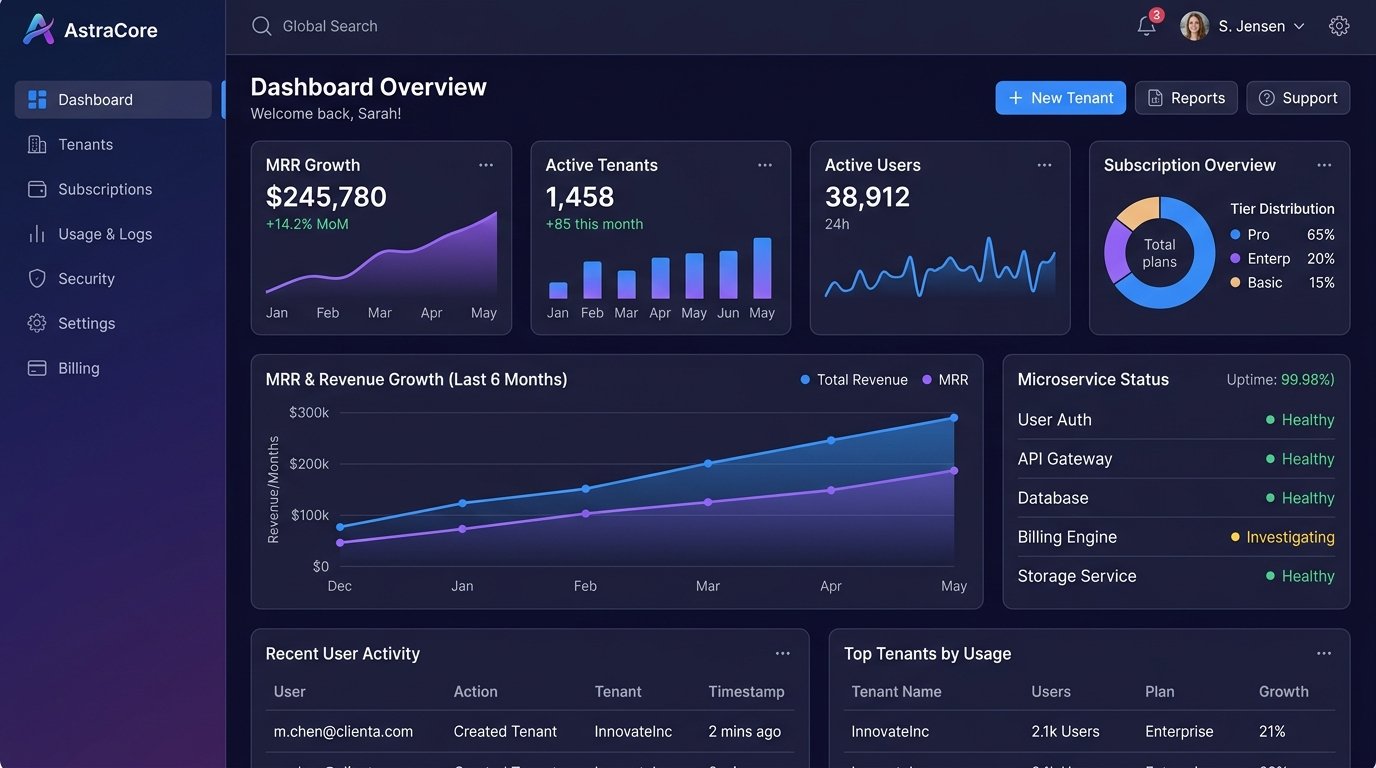
Task: Toggle the Pro tier legend entry
Action: (x=1283, y=234)
